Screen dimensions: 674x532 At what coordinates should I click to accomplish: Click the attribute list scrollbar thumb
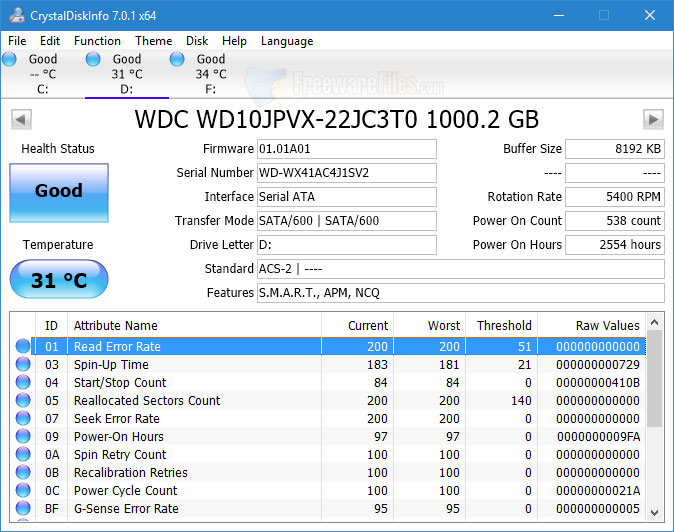(x=655, y=379)
